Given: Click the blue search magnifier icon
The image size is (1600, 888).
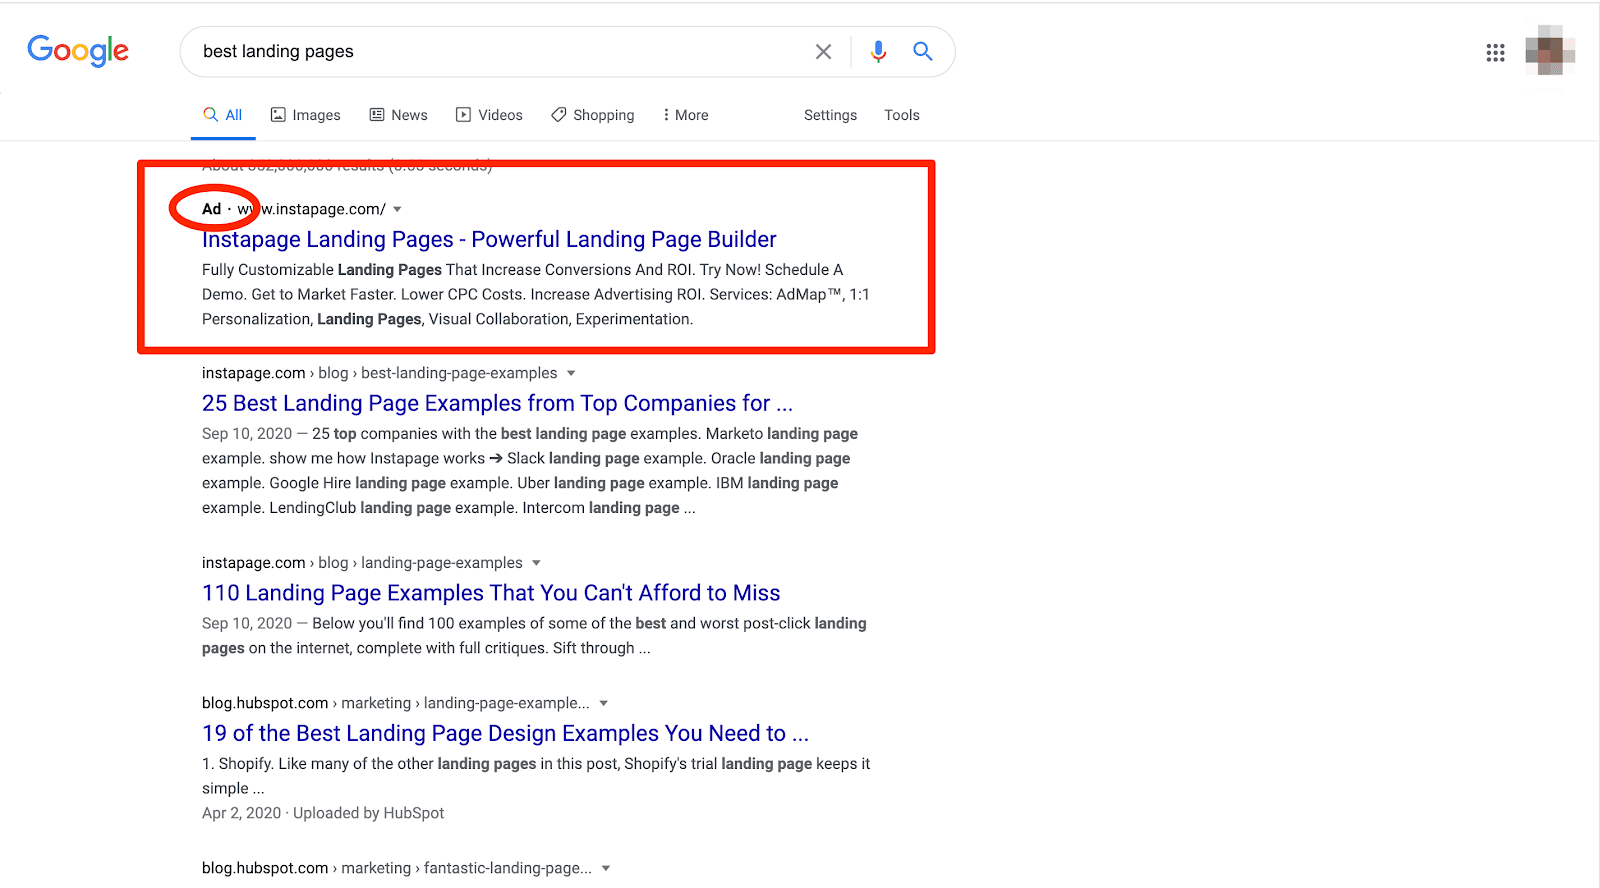Looking at the screenshot, I should pyautogui.click(x=923, y=51).
